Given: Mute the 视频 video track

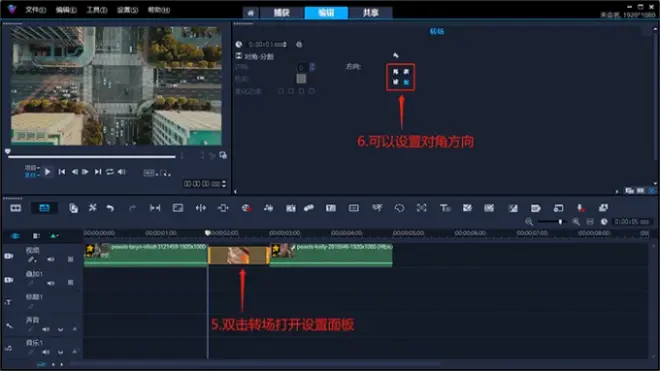Looking at the screenshot, I should click(51, 259).
